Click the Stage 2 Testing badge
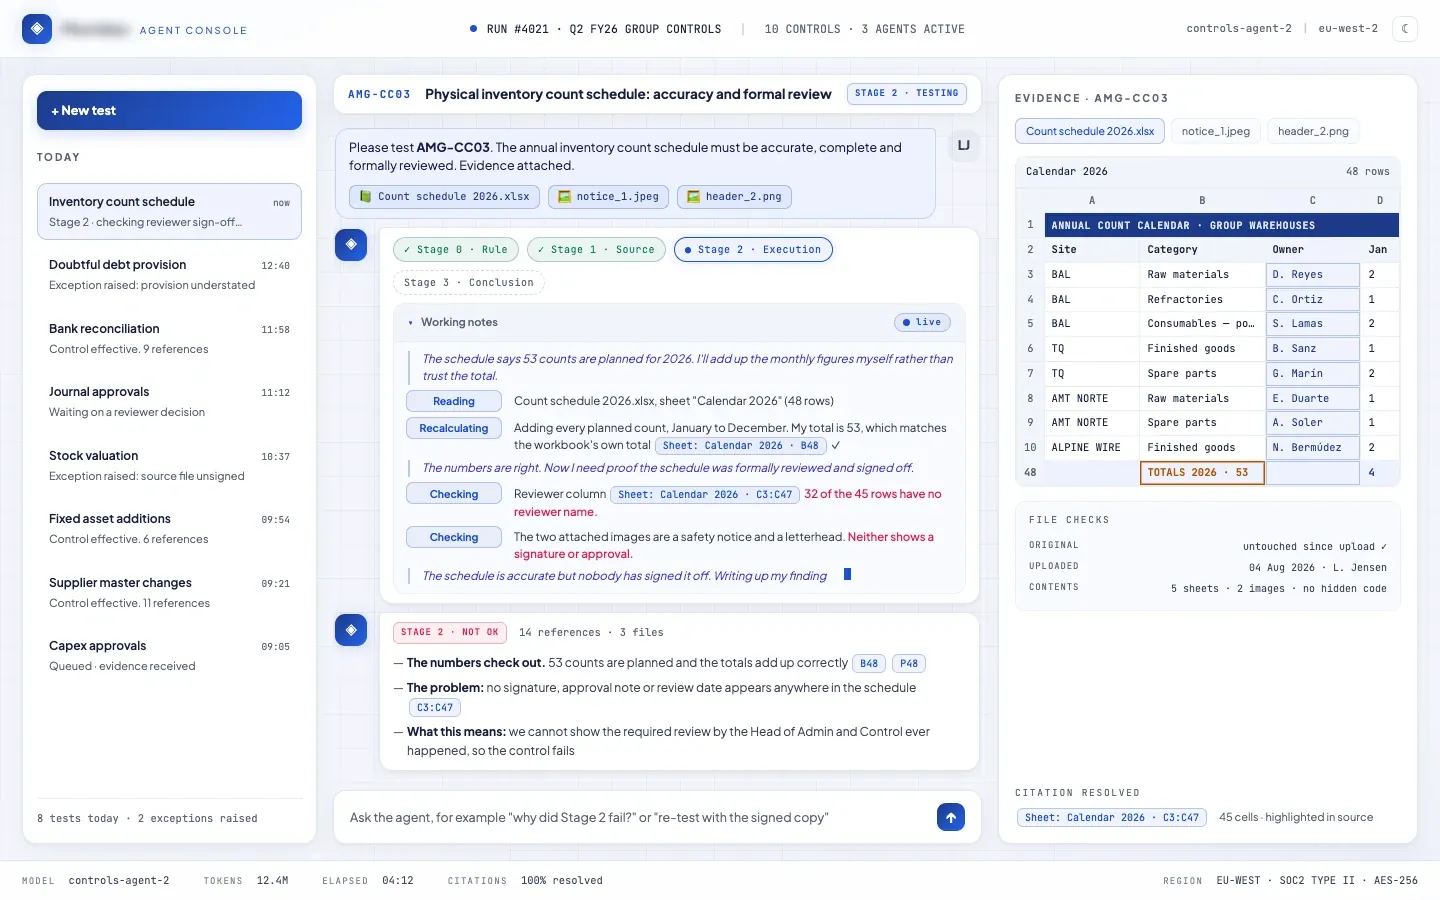 tap(906, 93)
